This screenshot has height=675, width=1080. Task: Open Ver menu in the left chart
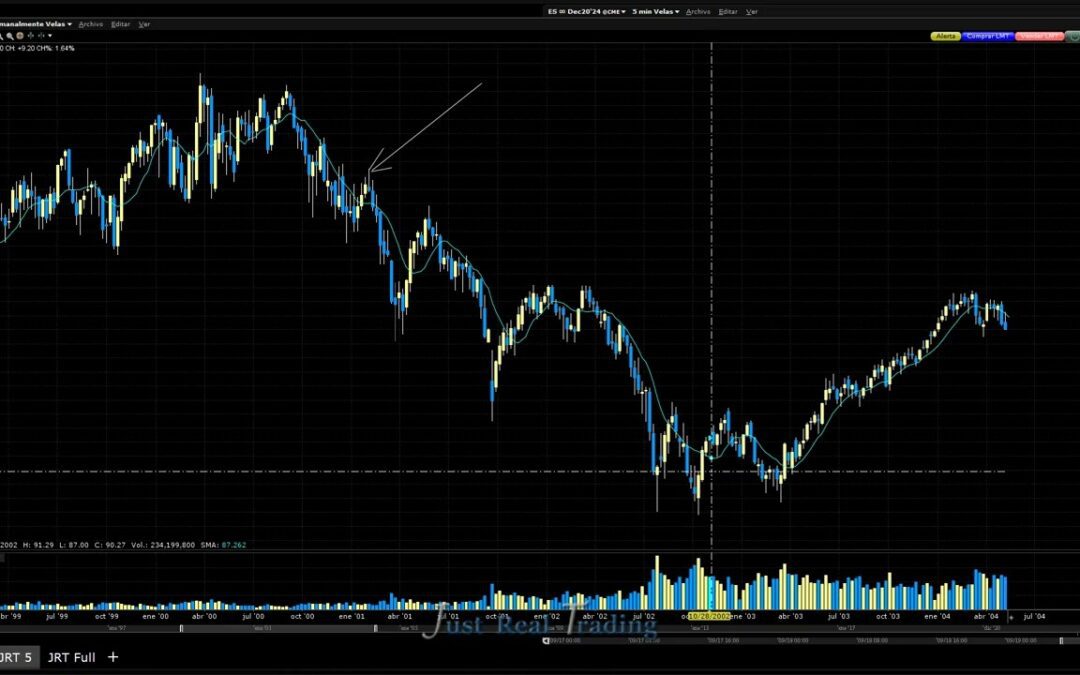145,23
